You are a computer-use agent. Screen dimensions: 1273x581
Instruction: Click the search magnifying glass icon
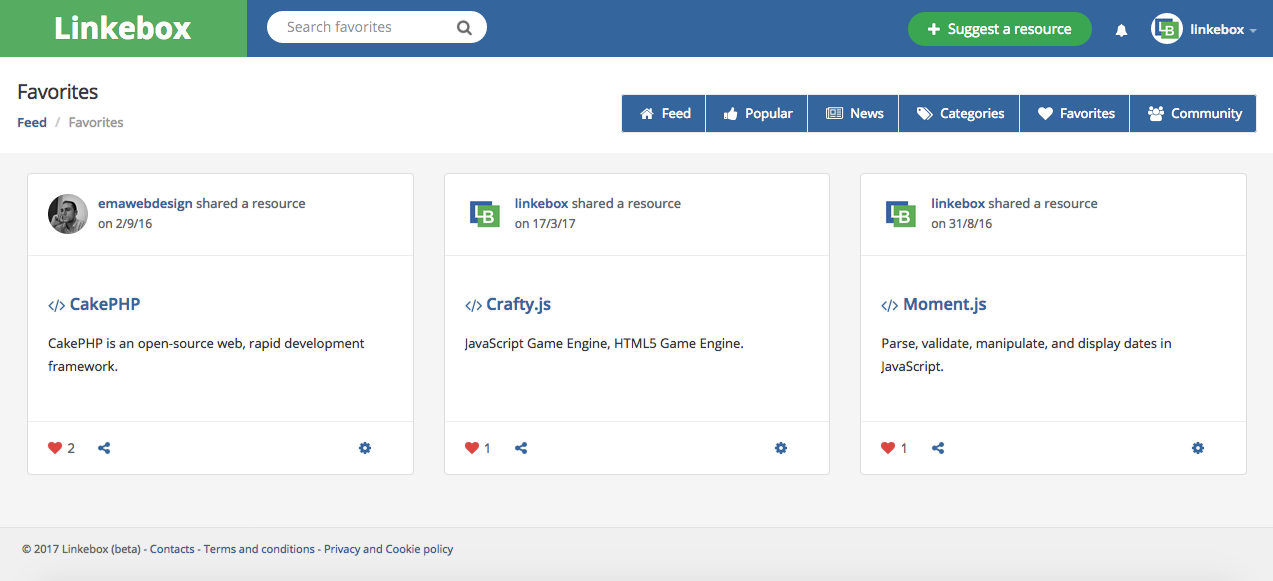tap(463, 27)
